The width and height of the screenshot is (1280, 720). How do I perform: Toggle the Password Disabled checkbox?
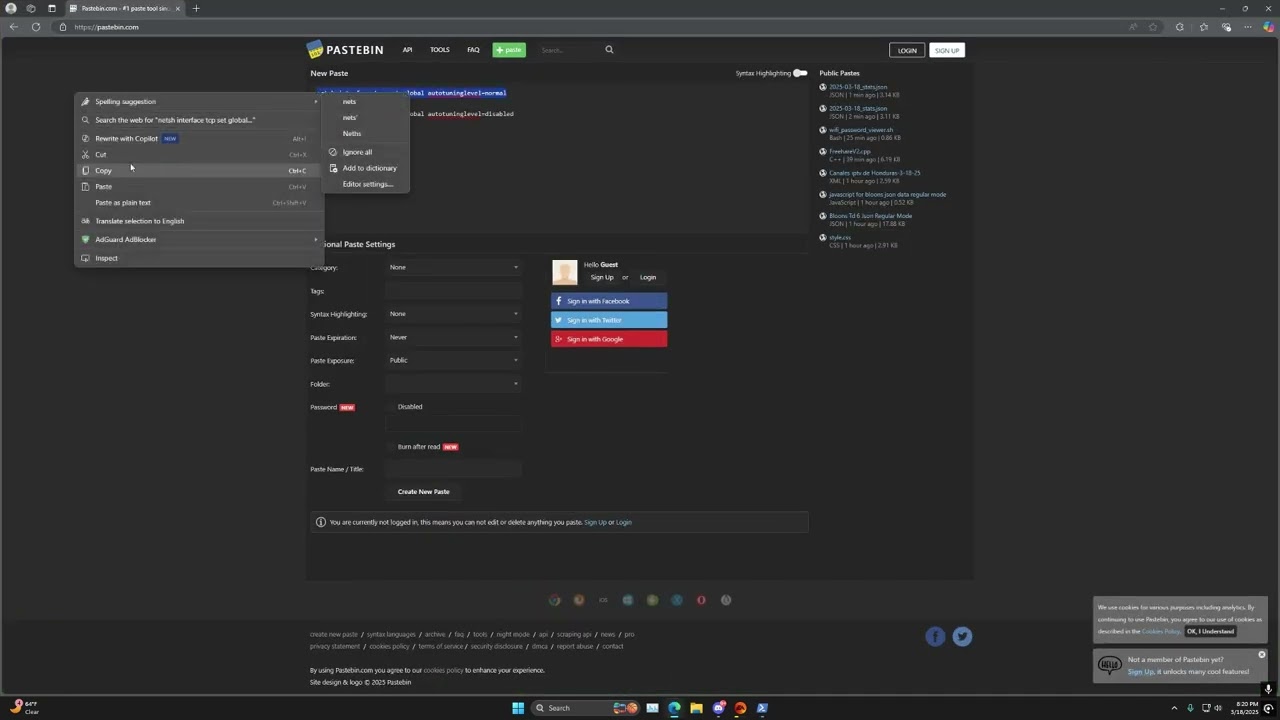point(390,407)
